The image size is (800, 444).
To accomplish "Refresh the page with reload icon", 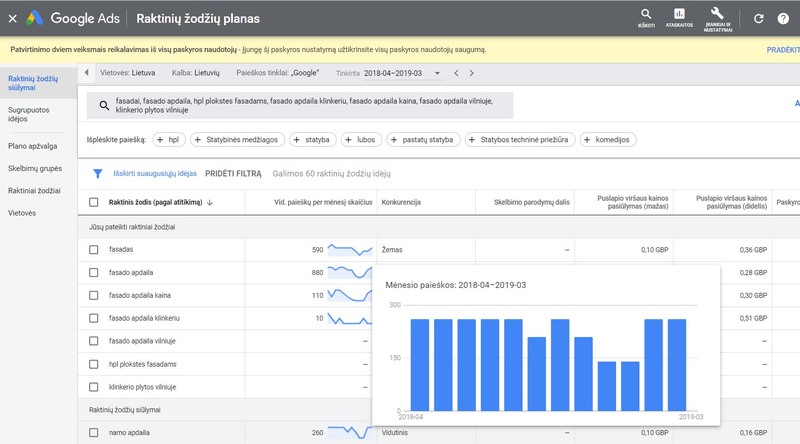I will [x=759, y=19].
